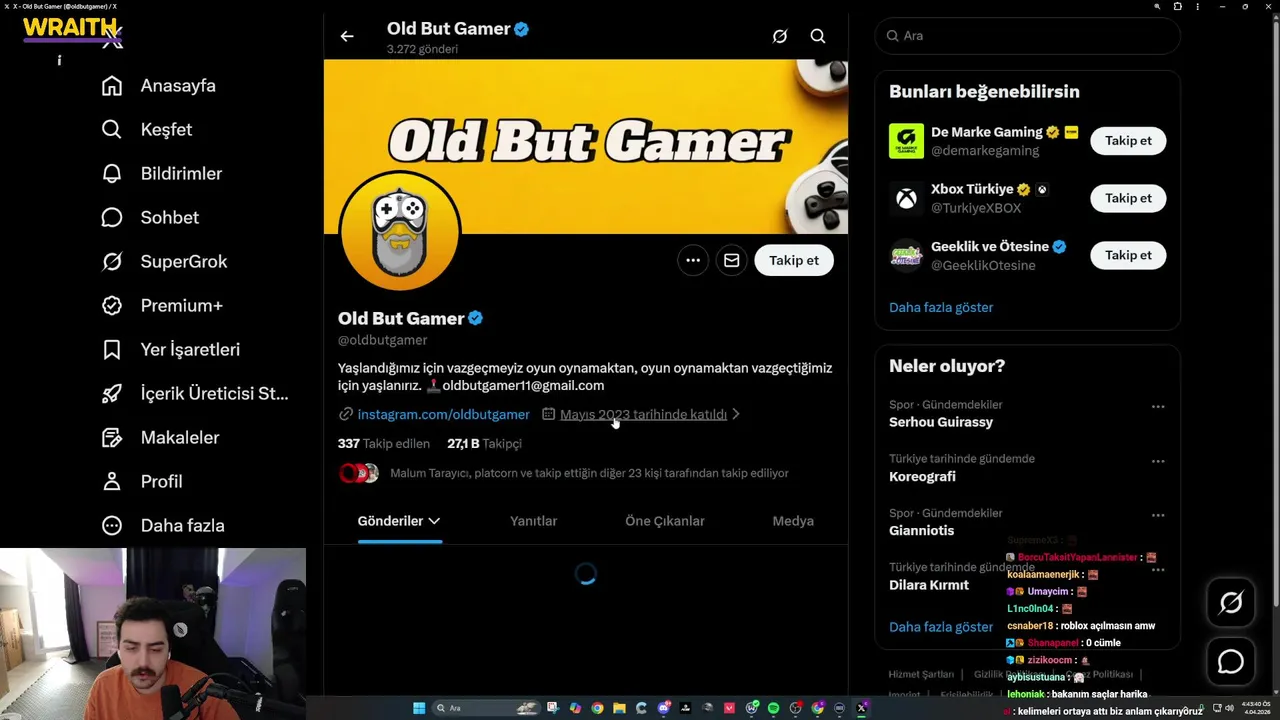The image size is (1280, 720).
Task: Open Koreografi trending topic
Action: point(922,476)
